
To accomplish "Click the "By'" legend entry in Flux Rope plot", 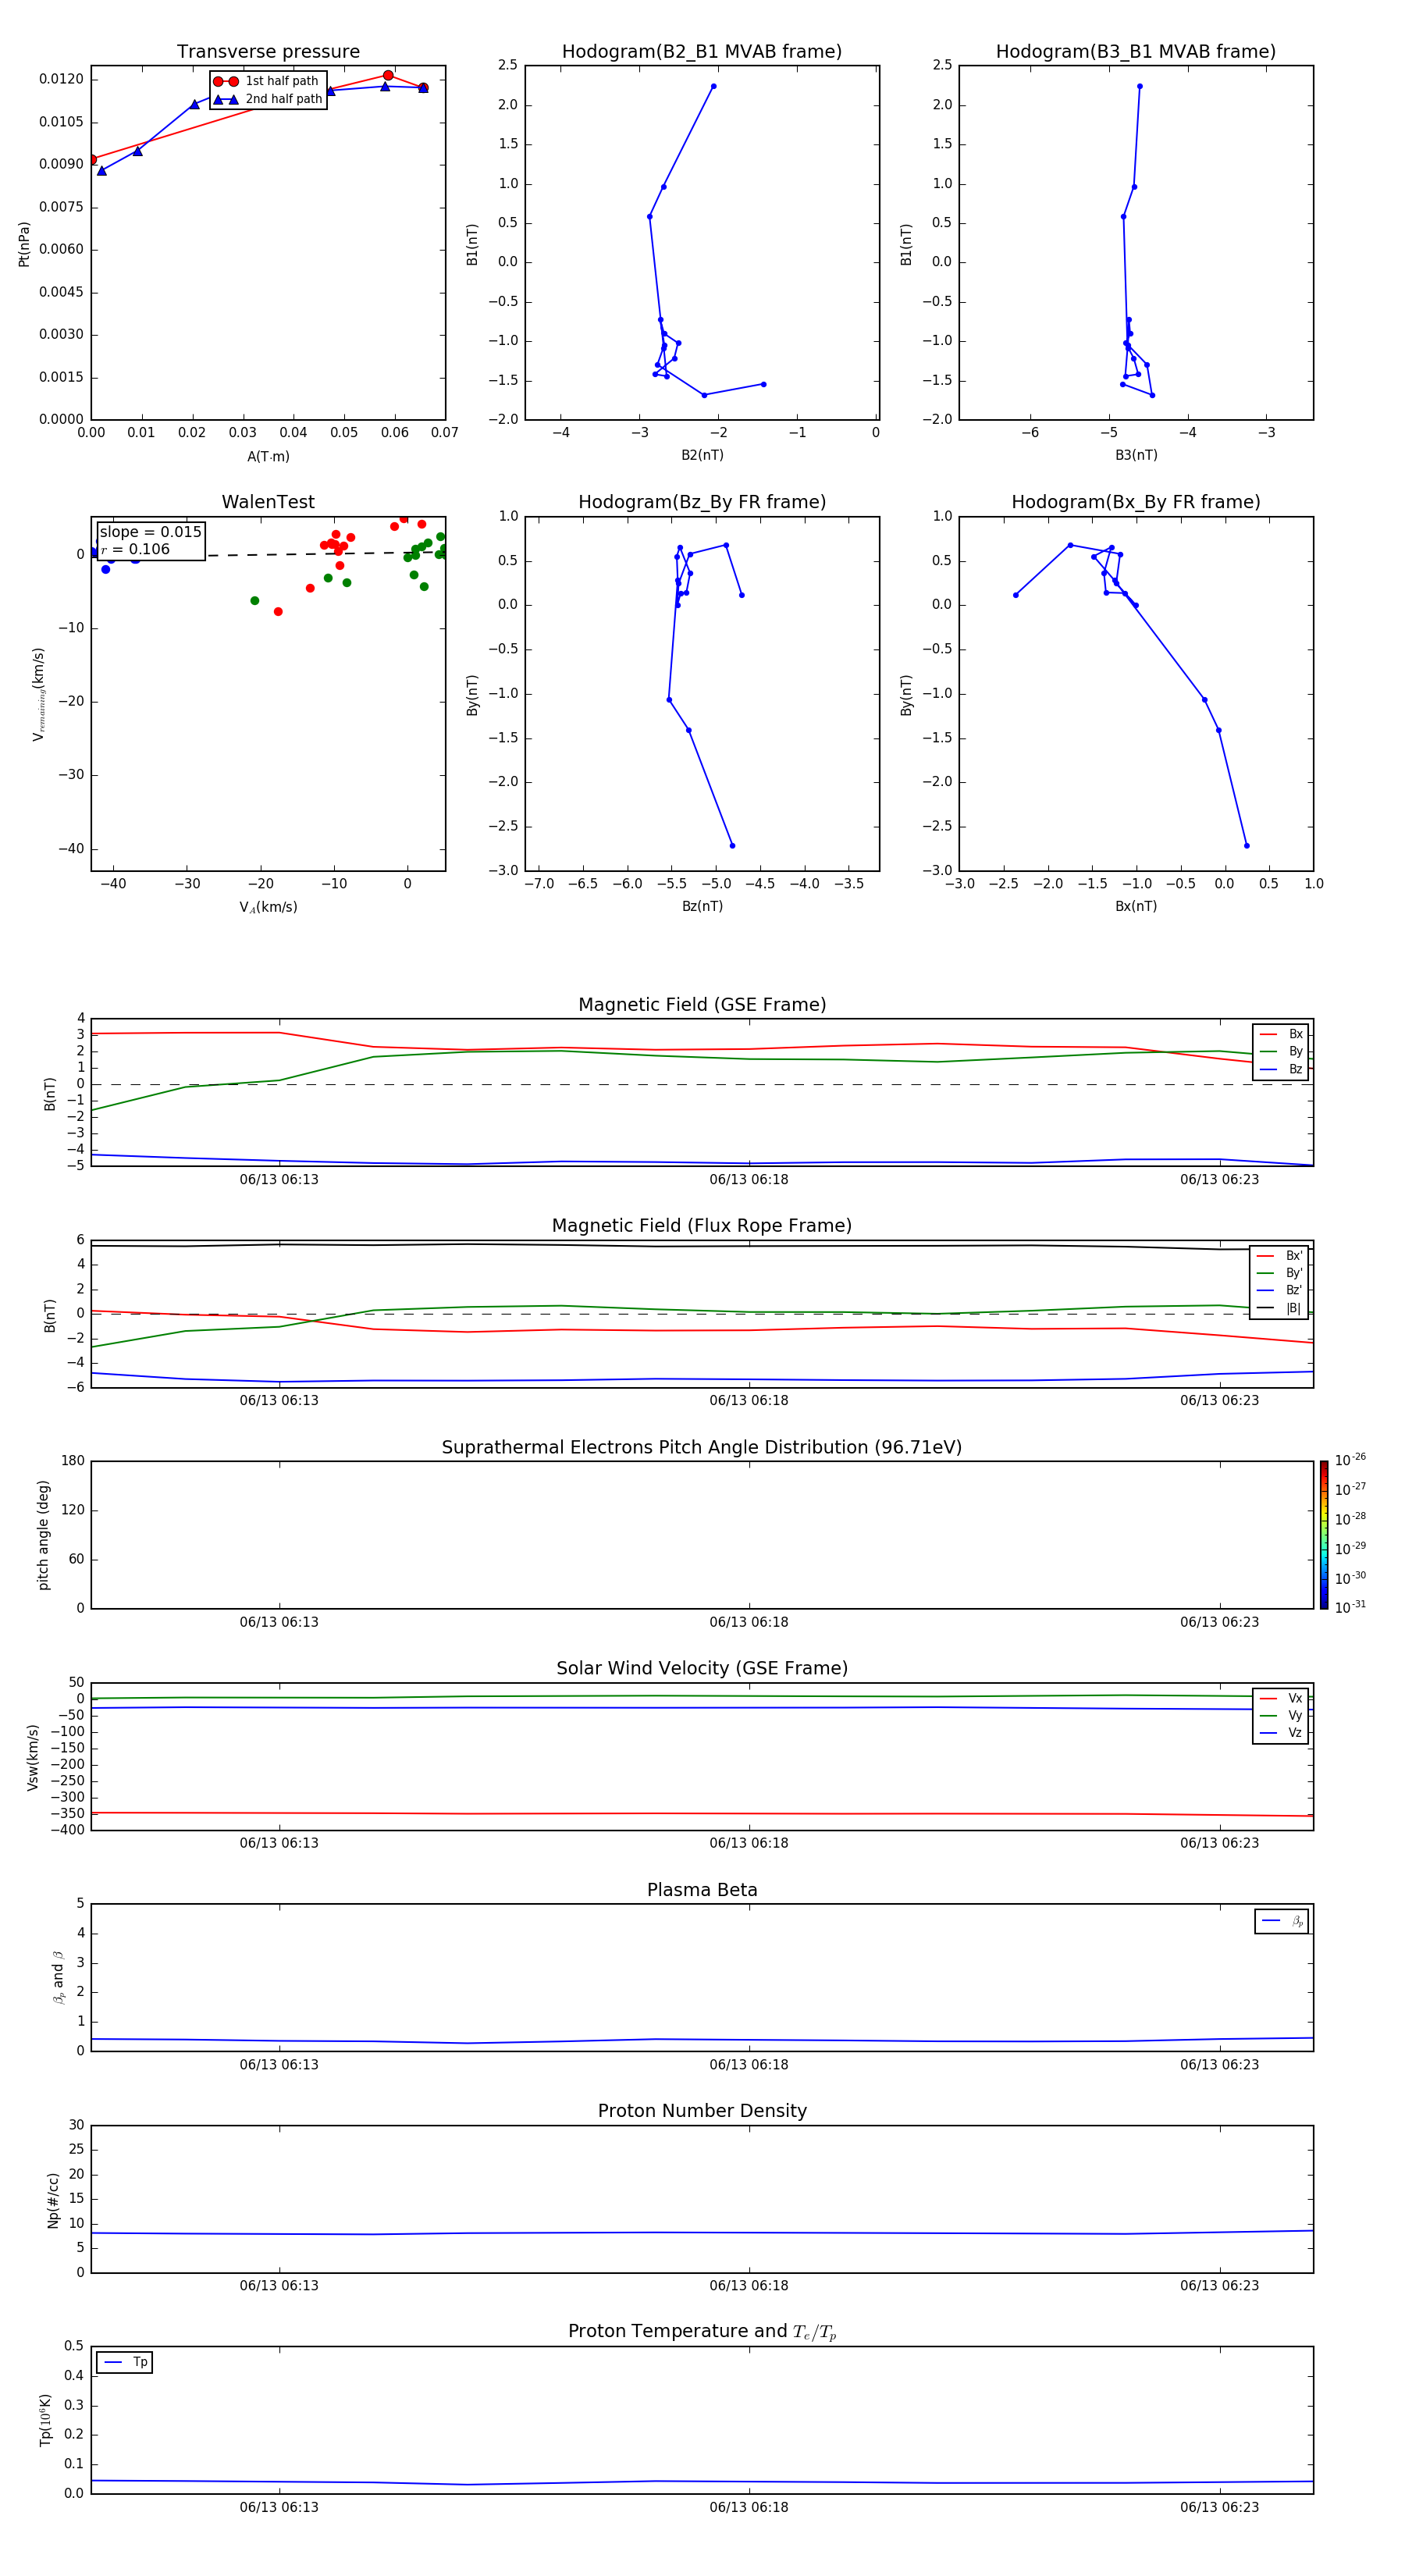I will tap(1279, 1273).
